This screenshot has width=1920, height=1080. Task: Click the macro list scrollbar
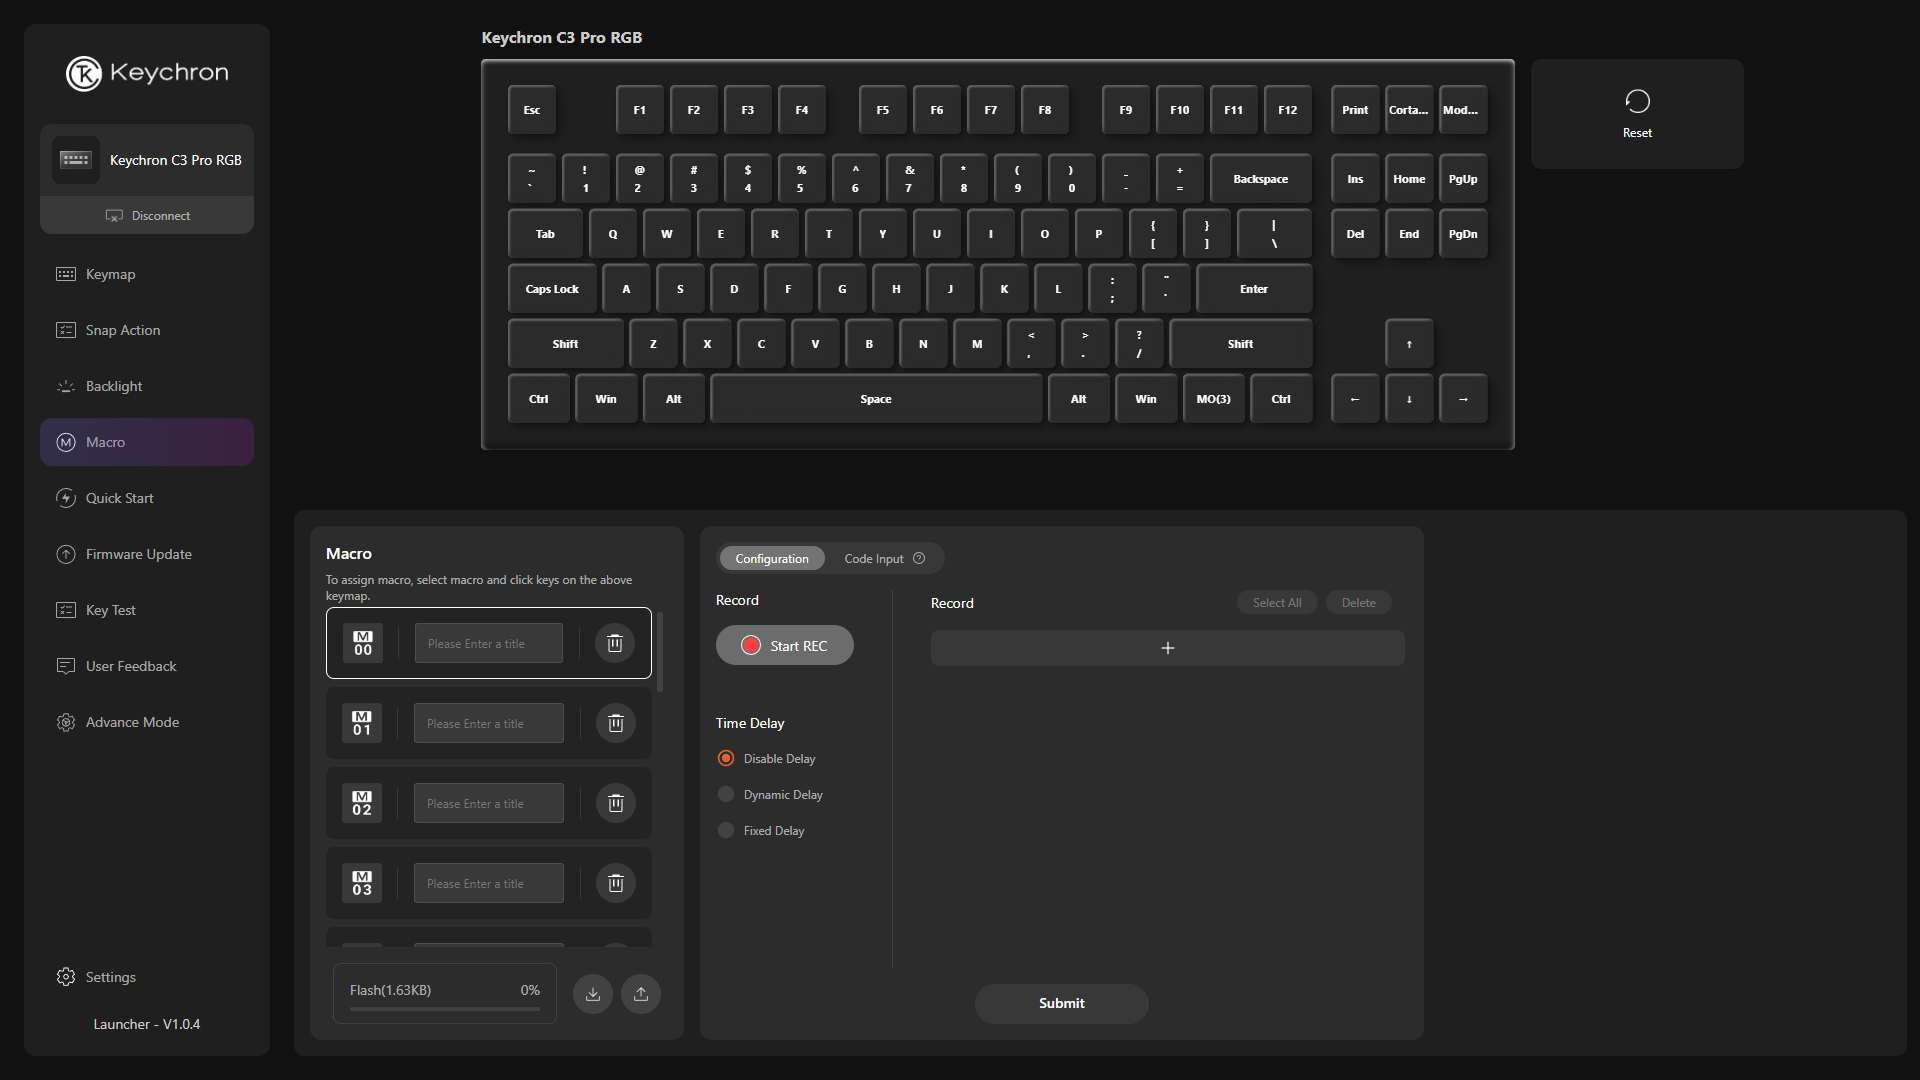[660, 652]
